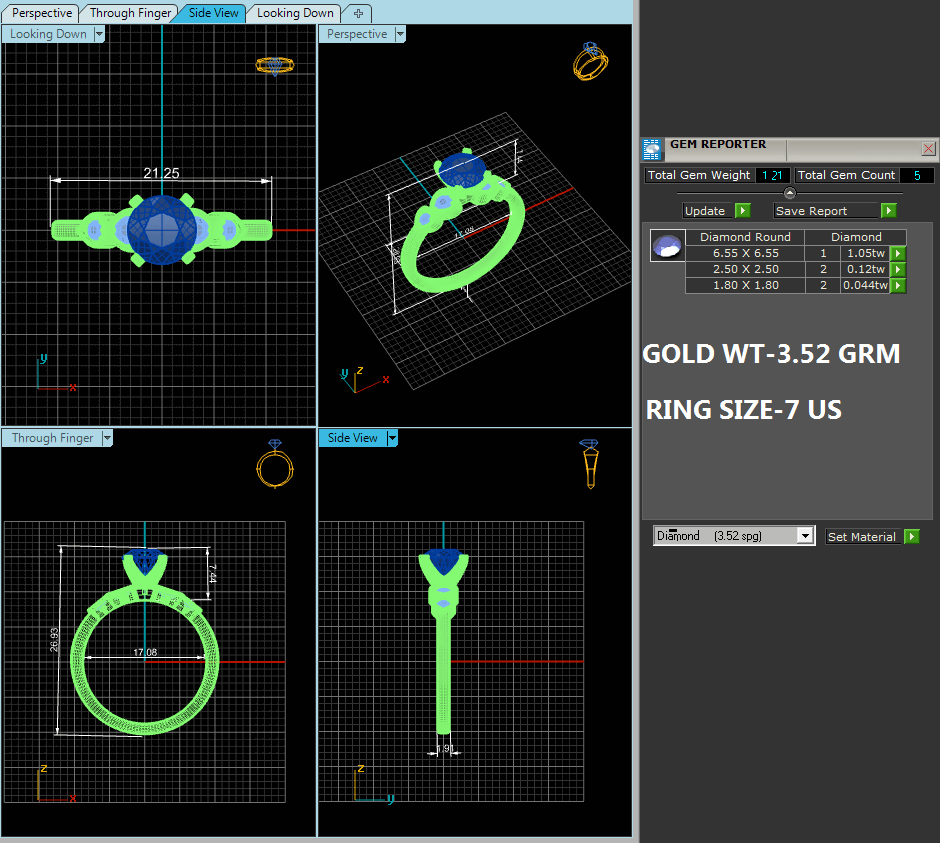The image size is (940, 843).
Task: Expand the Through Finger viewport dropdown
Action: click(106, 438)
